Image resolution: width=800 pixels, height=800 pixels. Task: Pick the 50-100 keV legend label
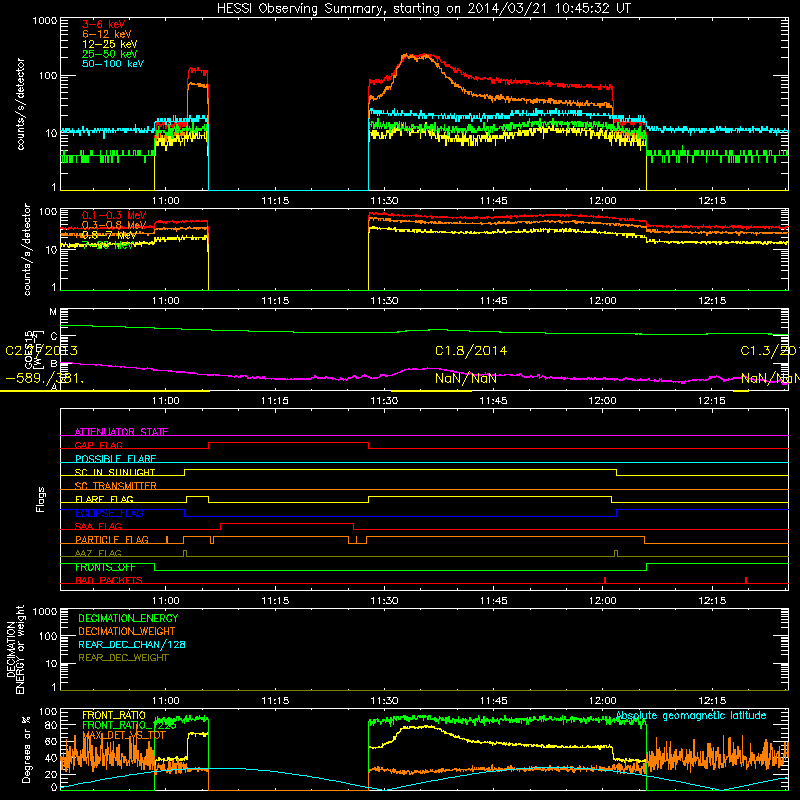click(x=113, y=64)
